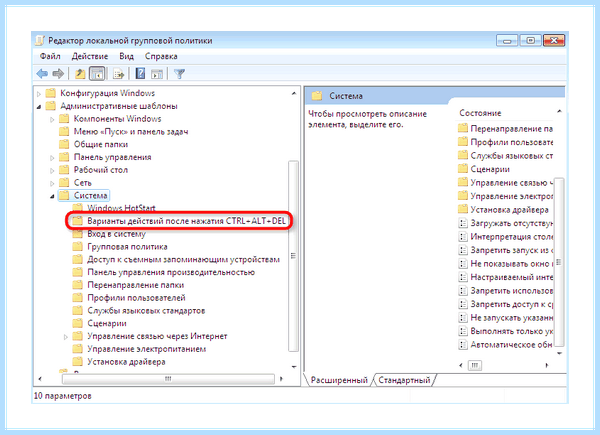Viewport: 600px width, 435px height.
Task: Switch to the Стандартный tab
Action: click(x=404, y=380)
